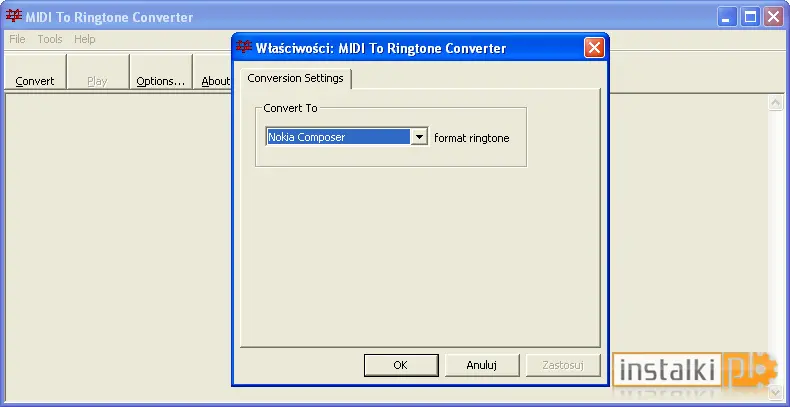The image size is (790, 407).
Task: Click the Convert toolbar button
Action: (x=35, y=72)
